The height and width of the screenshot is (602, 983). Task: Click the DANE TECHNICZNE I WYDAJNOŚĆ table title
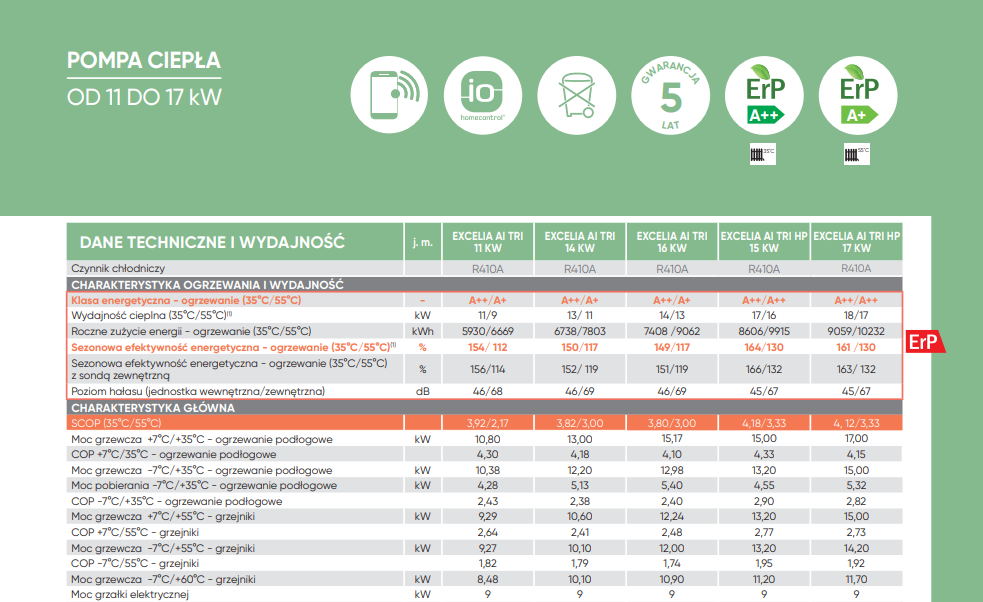[x=211, y=242]
